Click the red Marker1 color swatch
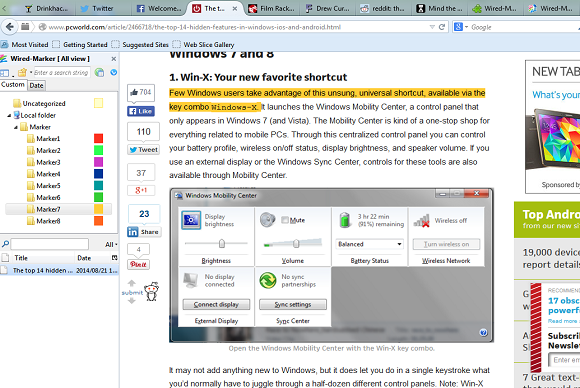Screen dimensions: 580x388 98,139
